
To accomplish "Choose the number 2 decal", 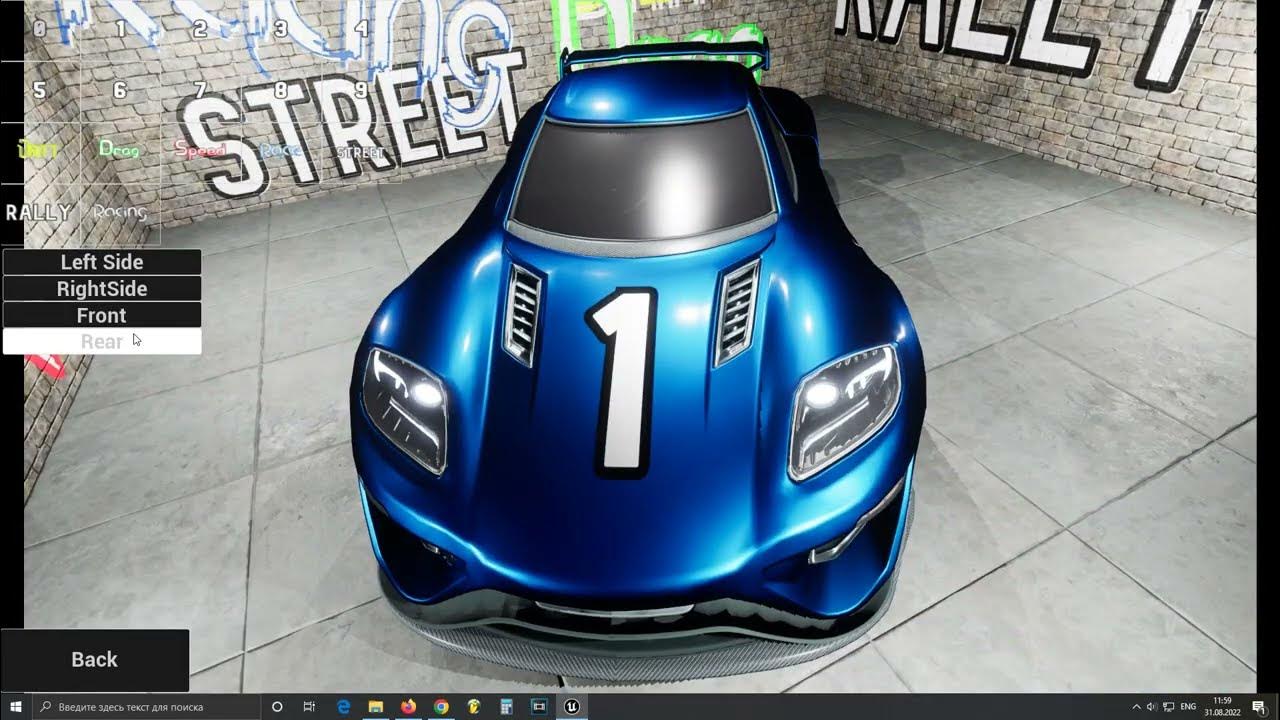I will click(x=200, y=30).
